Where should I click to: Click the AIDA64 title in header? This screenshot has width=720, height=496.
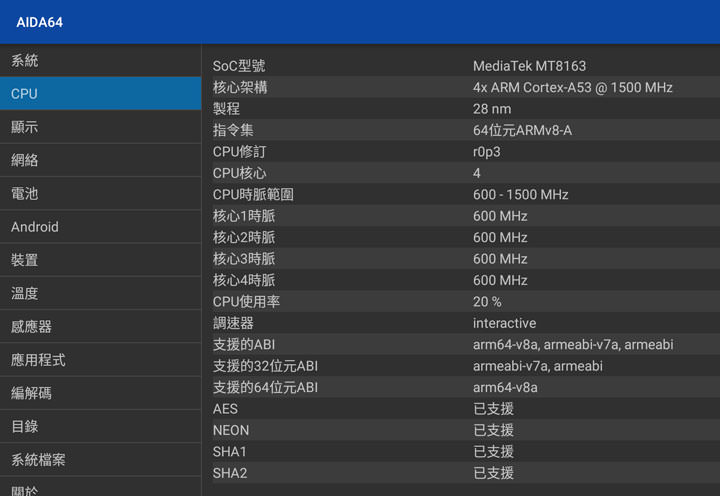40,22
